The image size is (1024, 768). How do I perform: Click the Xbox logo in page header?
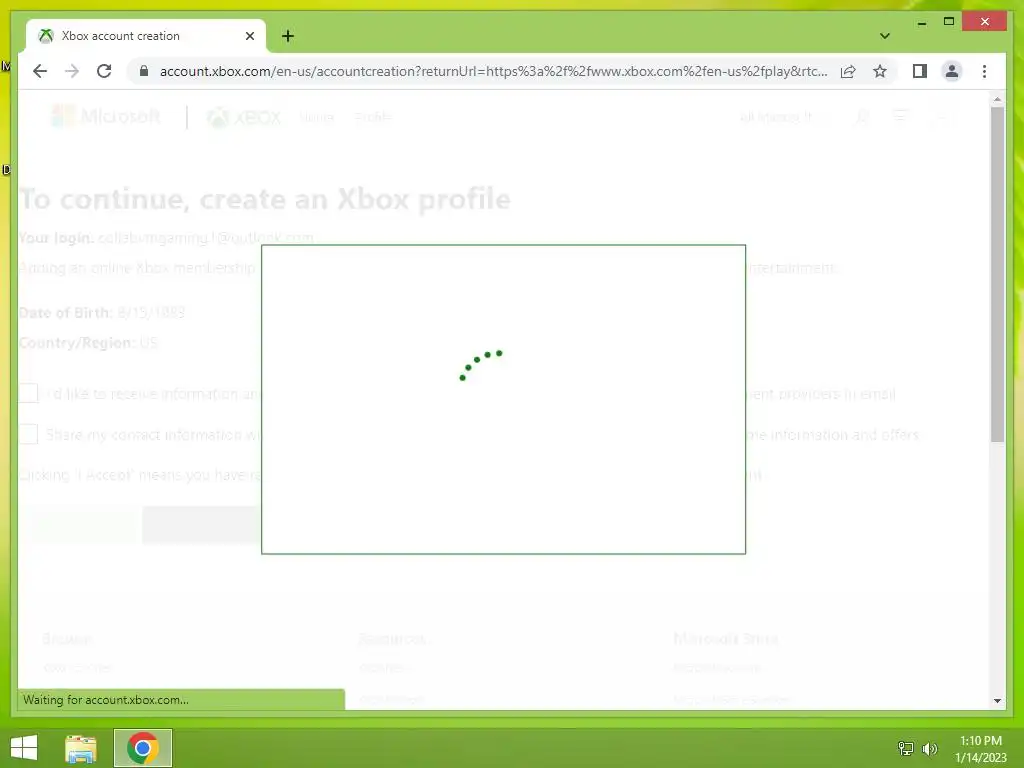[x=244, y=117]
